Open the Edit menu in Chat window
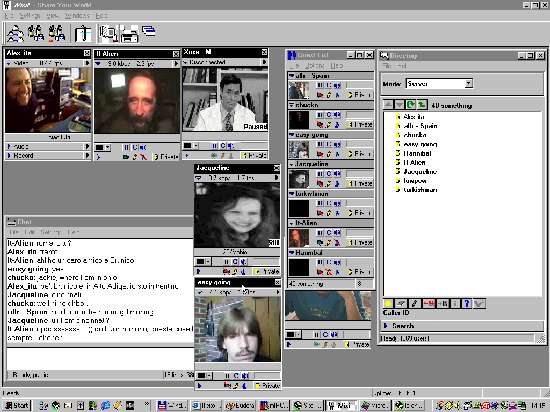 click(31, 232)
